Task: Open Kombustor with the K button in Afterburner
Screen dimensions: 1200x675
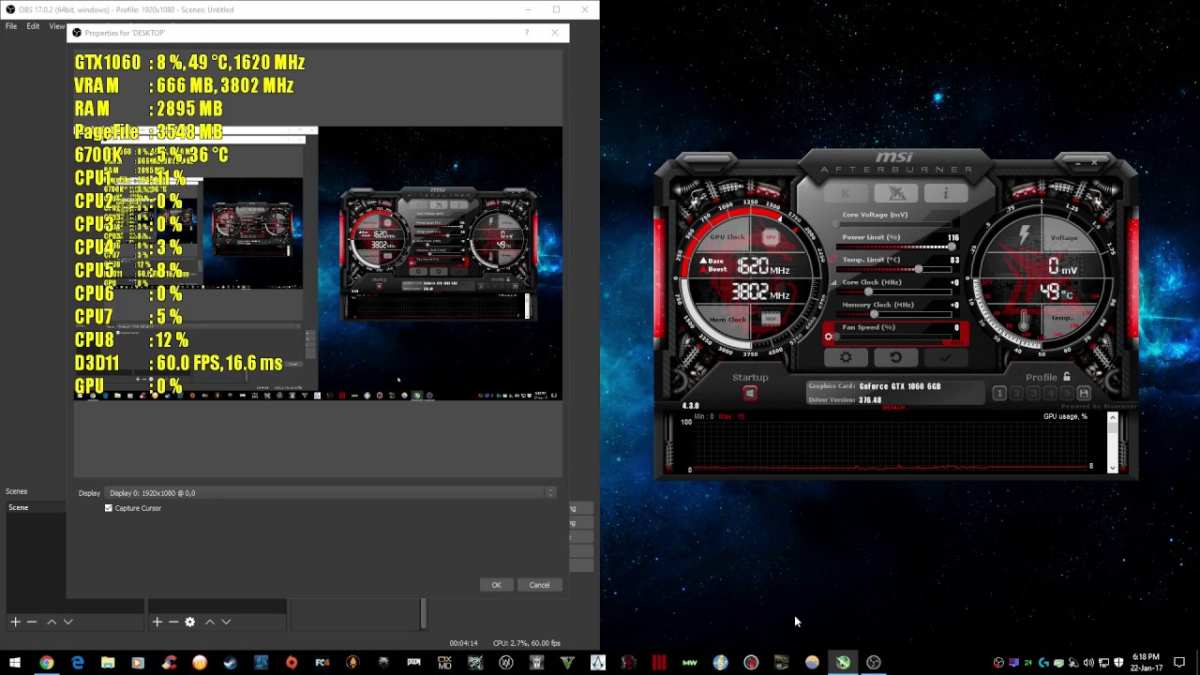Action: [846, 193]
